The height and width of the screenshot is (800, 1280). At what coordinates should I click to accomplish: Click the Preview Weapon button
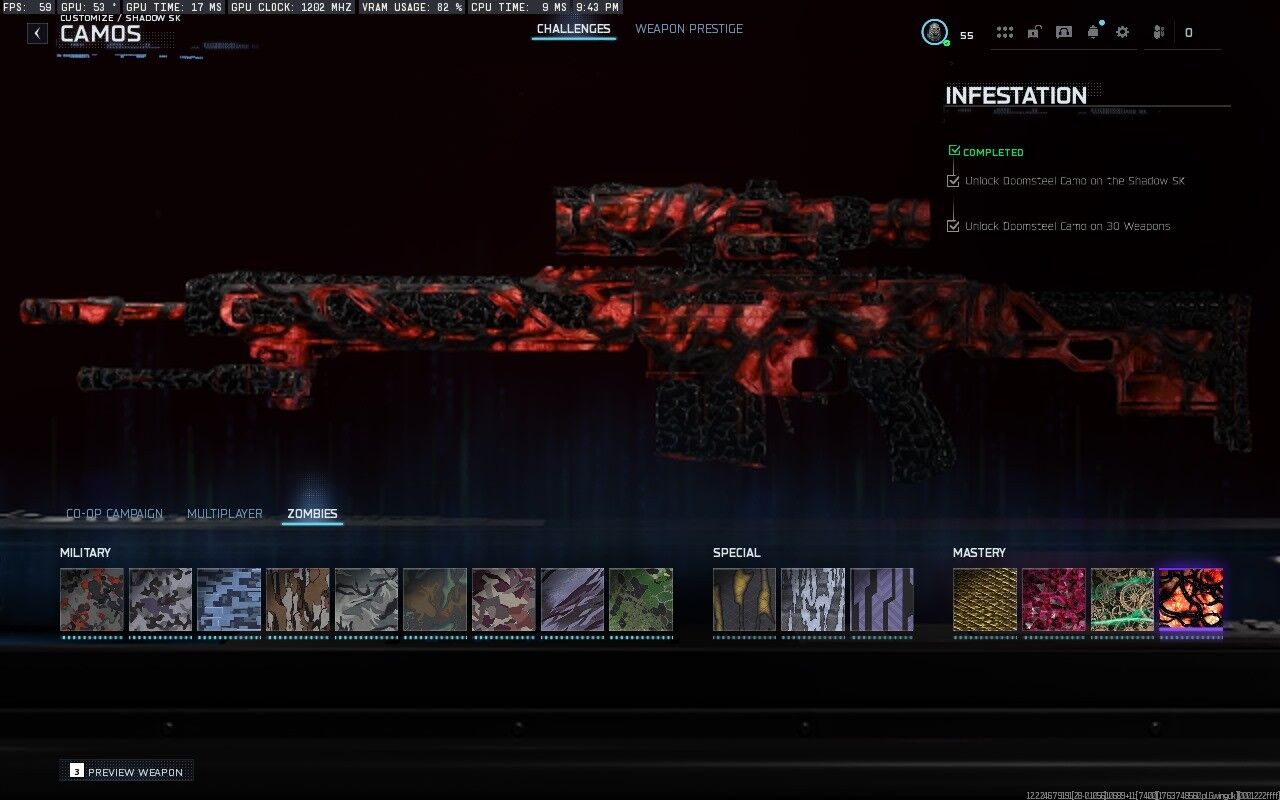126,771
